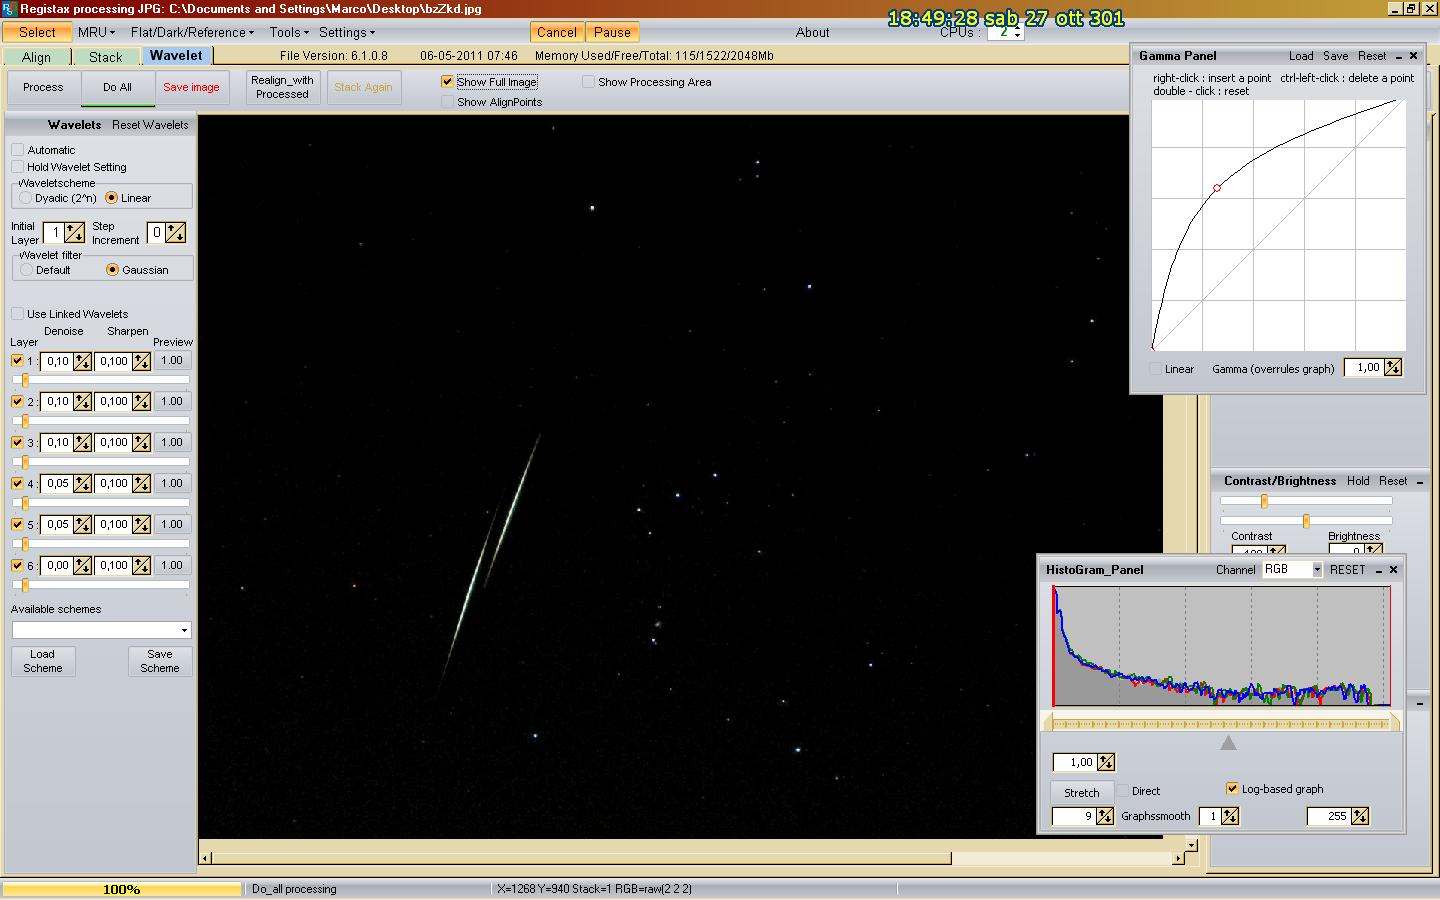Screen dimensions: 1440x900
Task: Click Save image button
Action: pyautogui.click(x=191, y=87)
